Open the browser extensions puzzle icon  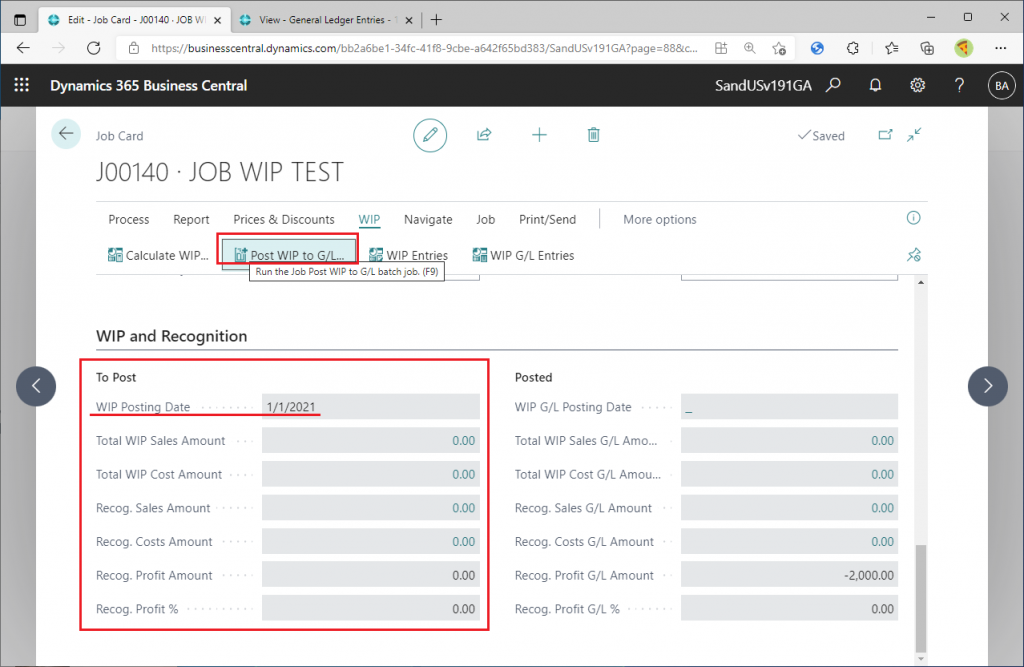tap(852, 48)
